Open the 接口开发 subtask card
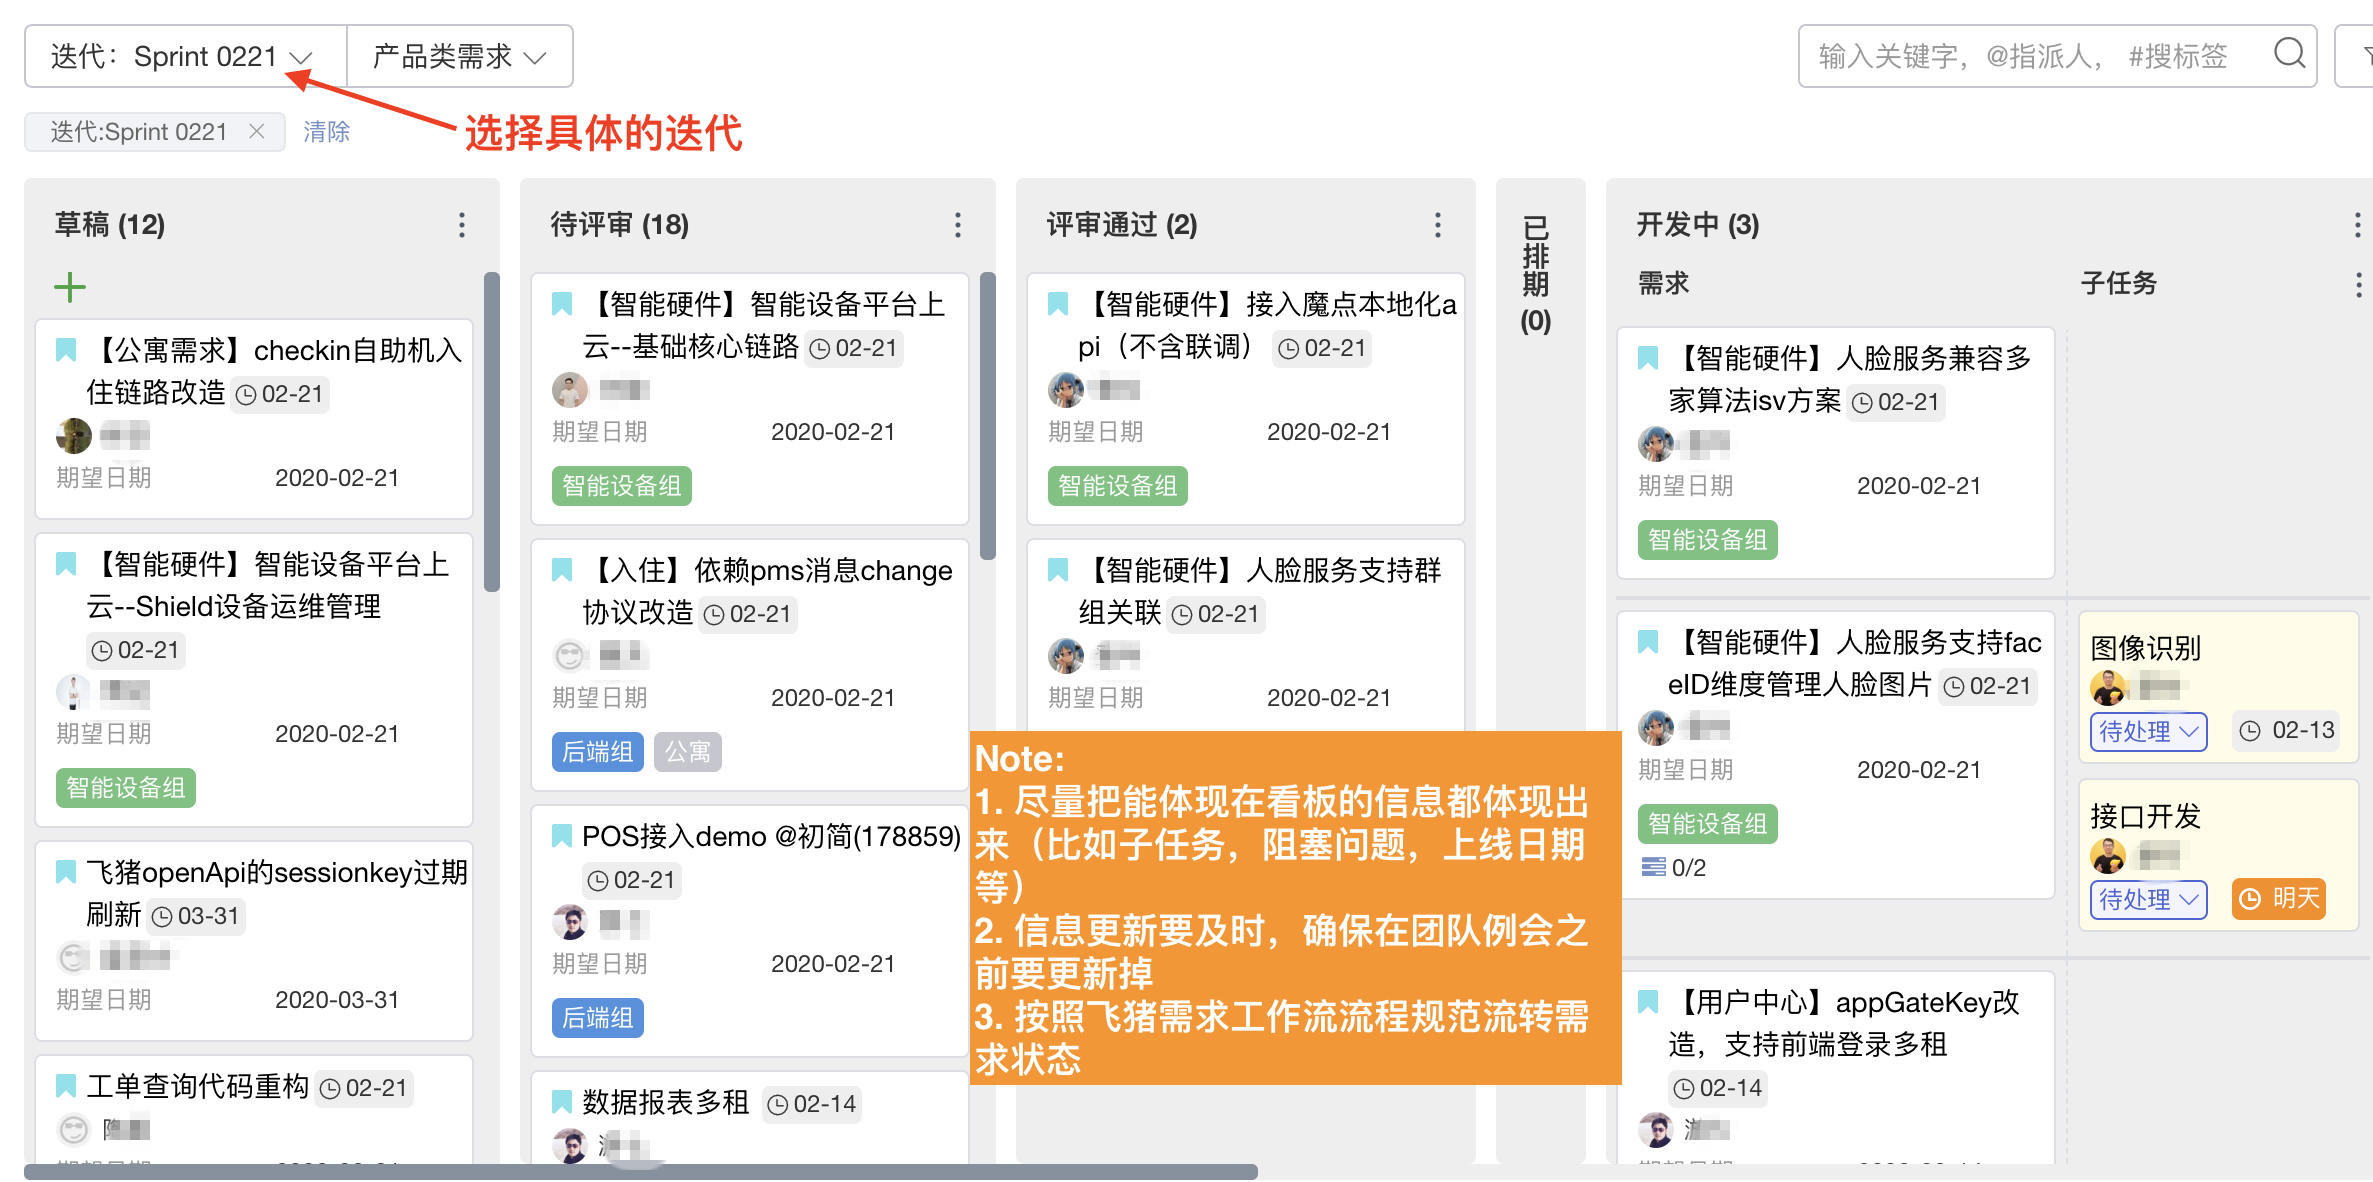 tap(2218, 855)
